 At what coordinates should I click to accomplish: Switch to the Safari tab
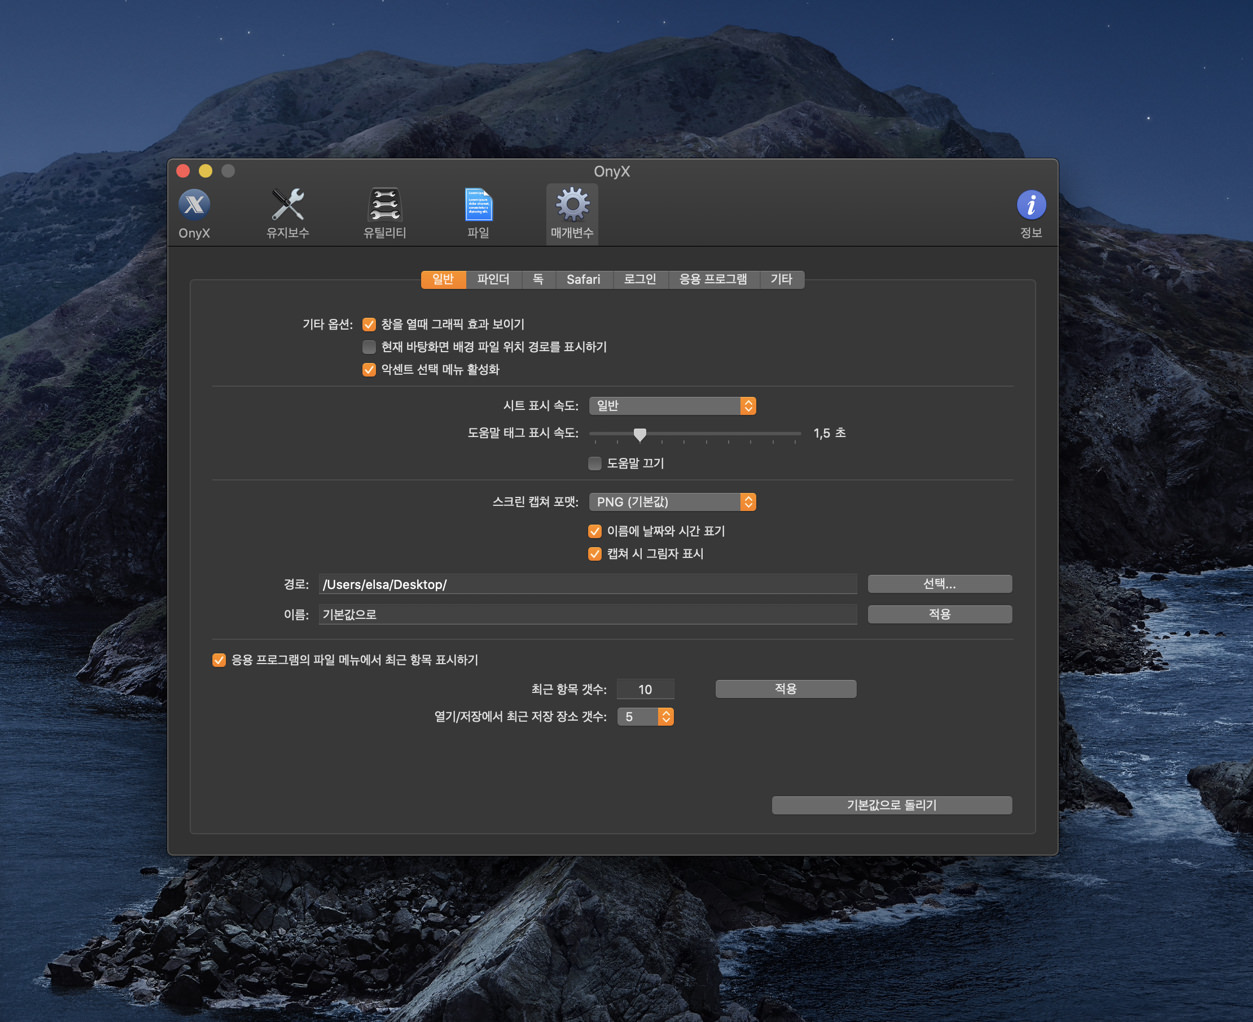(x=583, y=279)
